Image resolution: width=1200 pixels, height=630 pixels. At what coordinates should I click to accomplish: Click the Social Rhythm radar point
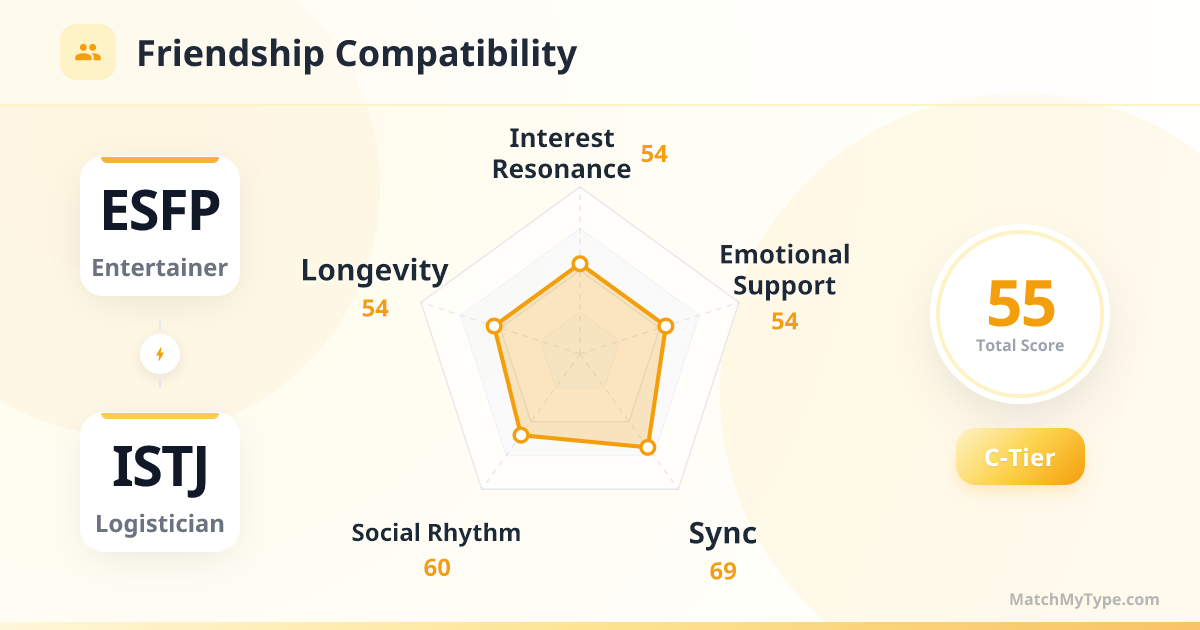(x=520, y=434)
